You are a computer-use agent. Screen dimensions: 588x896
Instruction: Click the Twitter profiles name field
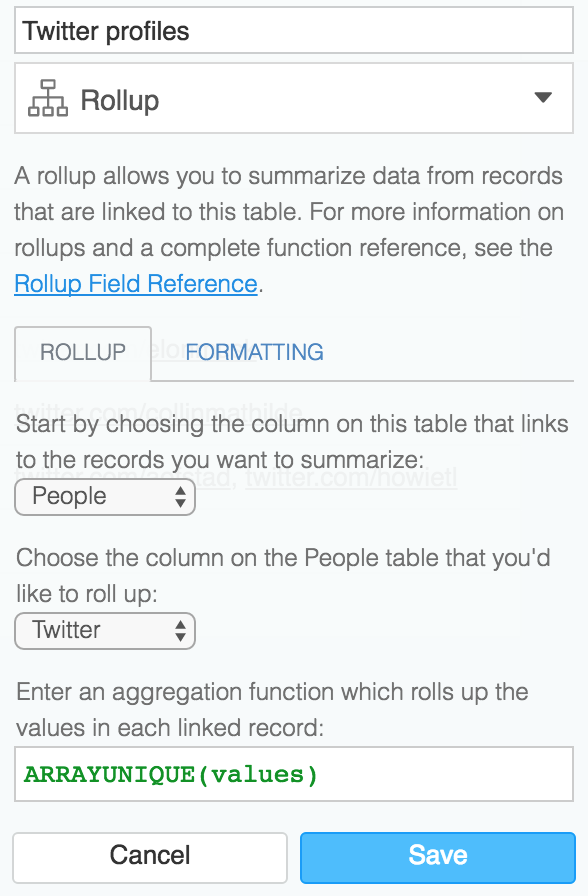coord(294,31)
